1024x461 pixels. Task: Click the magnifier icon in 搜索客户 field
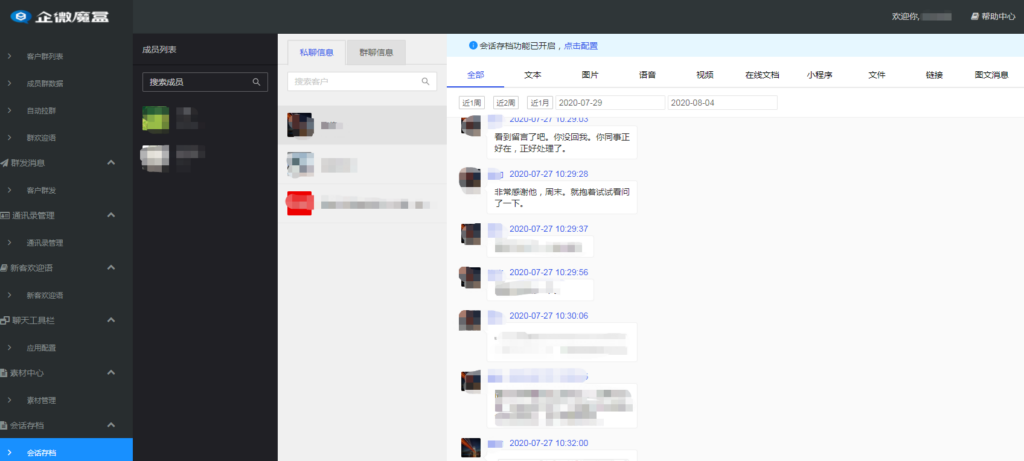tap(426, 81)
